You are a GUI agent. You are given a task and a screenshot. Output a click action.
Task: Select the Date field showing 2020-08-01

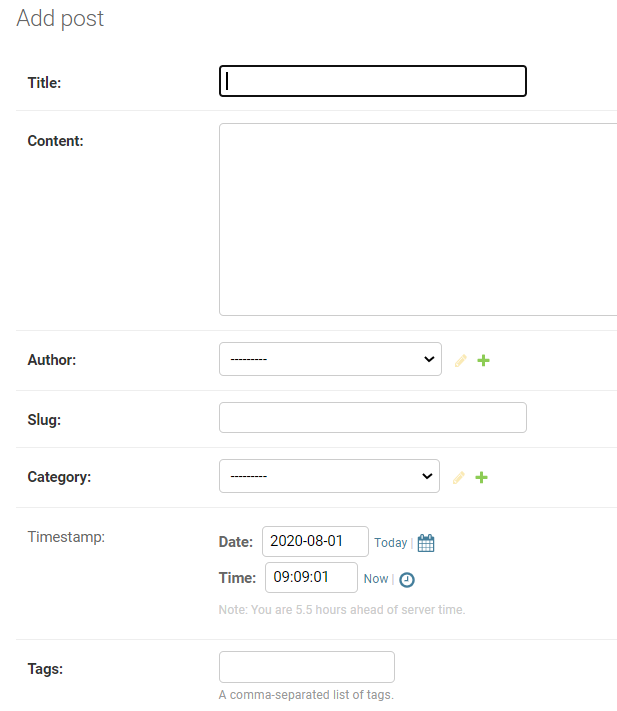[x=315, y=541]
